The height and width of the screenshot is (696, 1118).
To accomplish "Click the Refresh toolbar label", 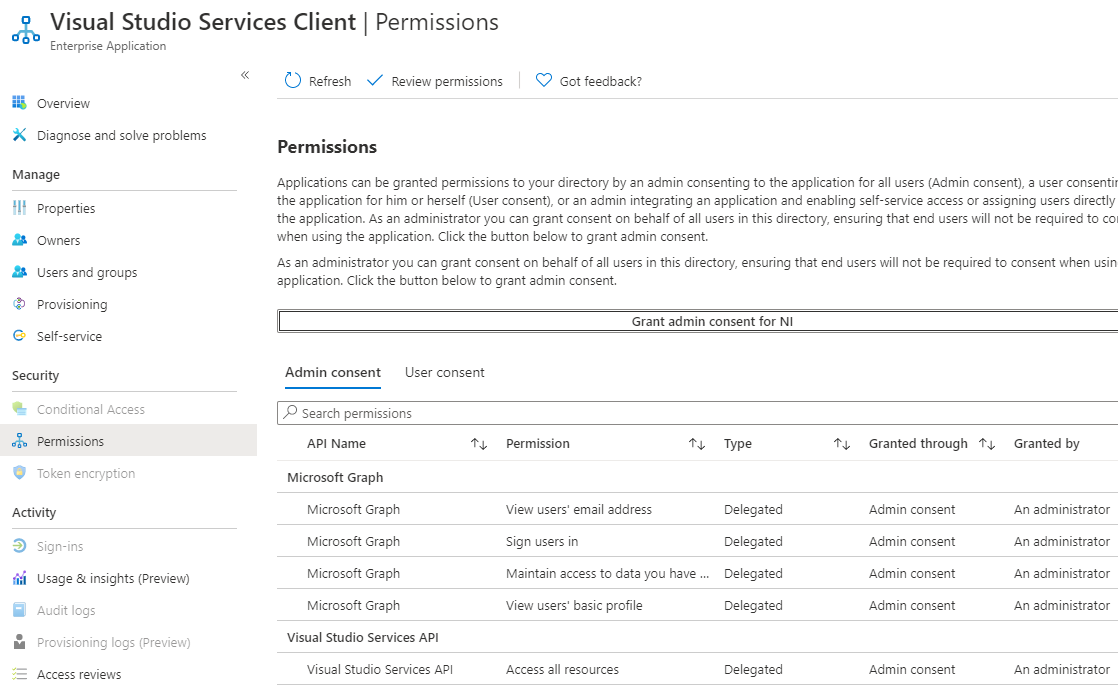I will [x=329, y=81].
